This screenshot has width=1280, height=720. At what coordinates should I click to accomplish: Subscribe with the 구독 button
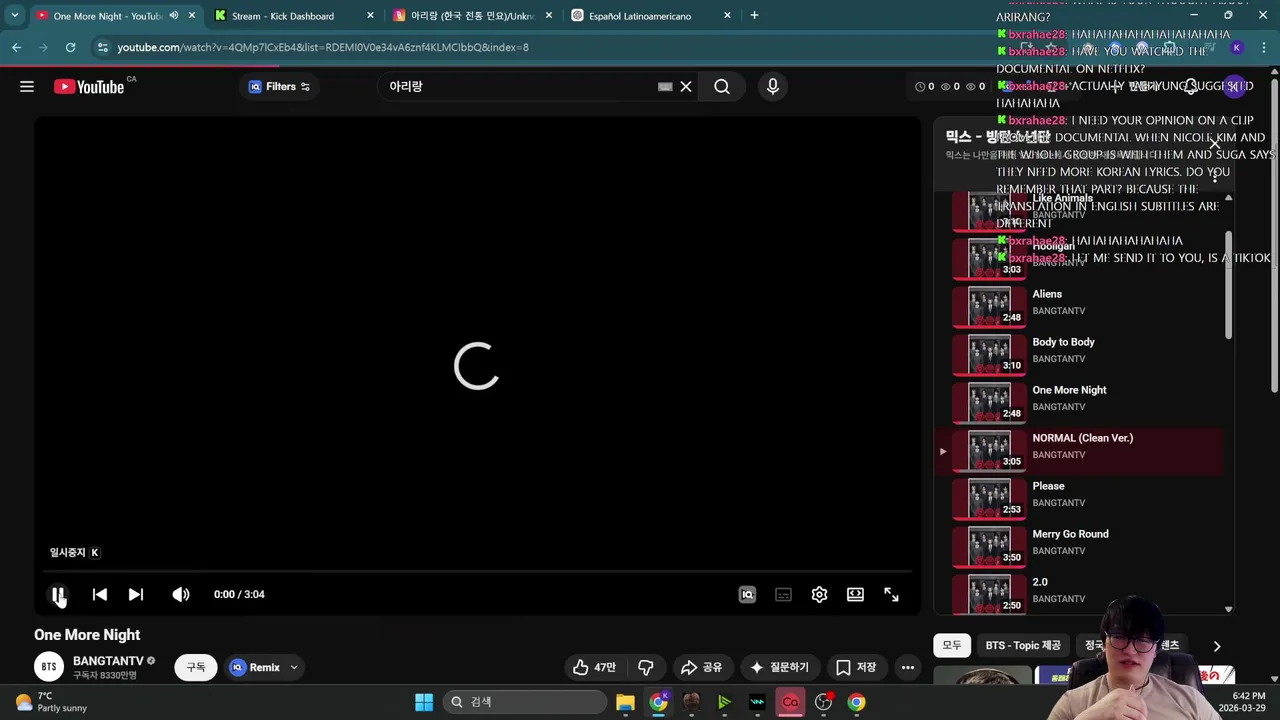click(x=196, y=667)
